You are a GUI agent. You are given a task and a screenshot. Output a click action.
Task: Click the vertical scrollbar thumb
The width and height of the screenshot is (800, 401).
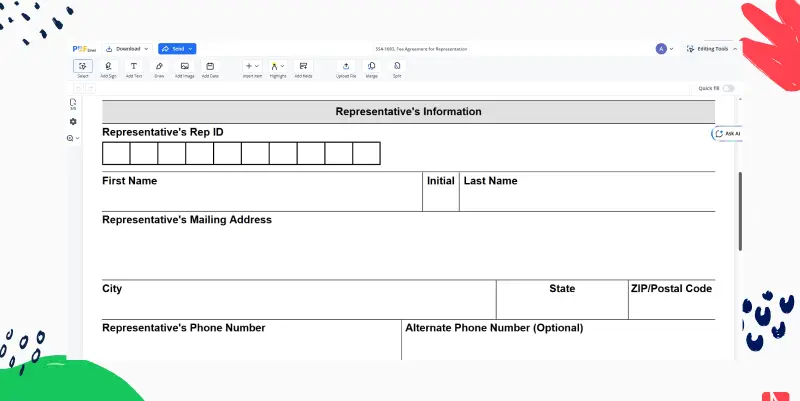[x=740, y=211]
